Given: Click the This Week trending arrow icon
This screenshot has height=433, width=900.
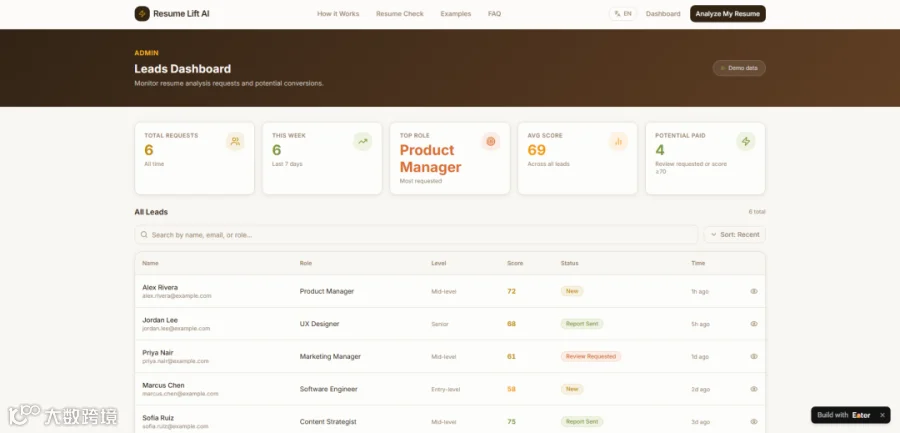Looking at the screenshot, I should tap(363, 141).
